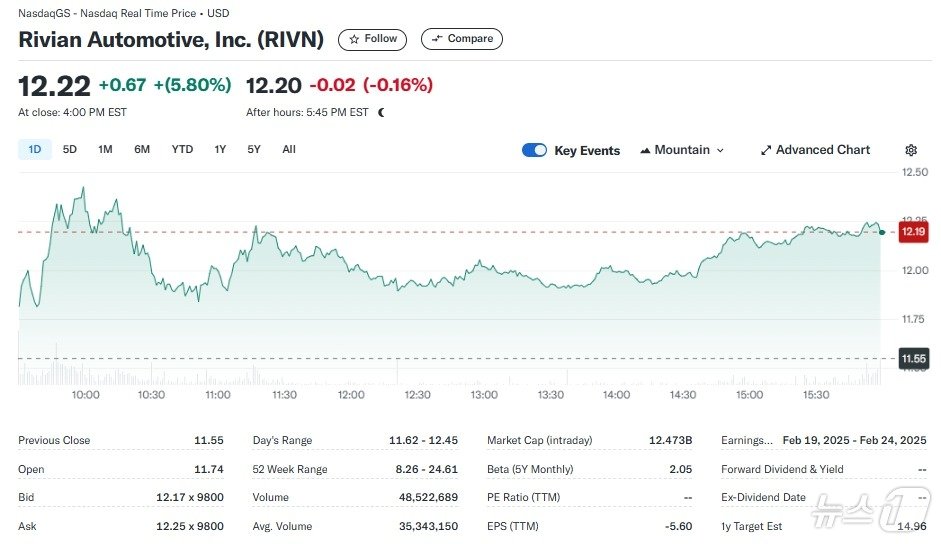Switch to the 5D range tab
The width and height of the screenshot is (941, 544).
[70, 150]
